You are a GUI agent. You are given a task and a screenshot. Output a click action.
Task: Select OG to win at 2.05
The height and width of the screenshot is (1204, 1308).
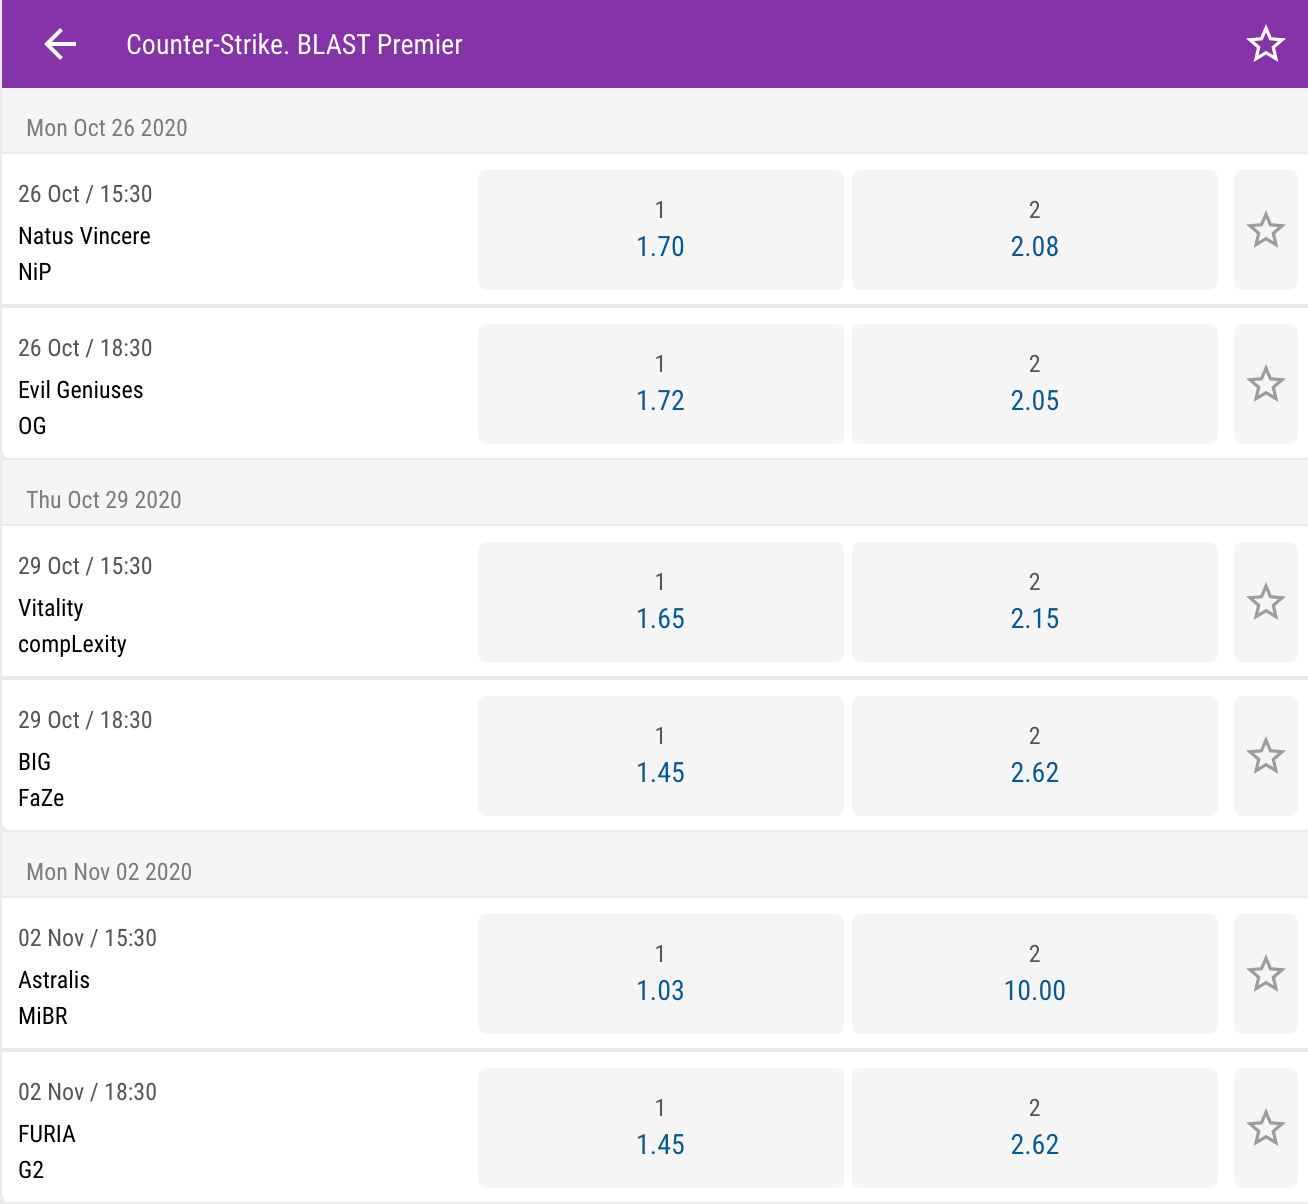[x=1035, y=384]
